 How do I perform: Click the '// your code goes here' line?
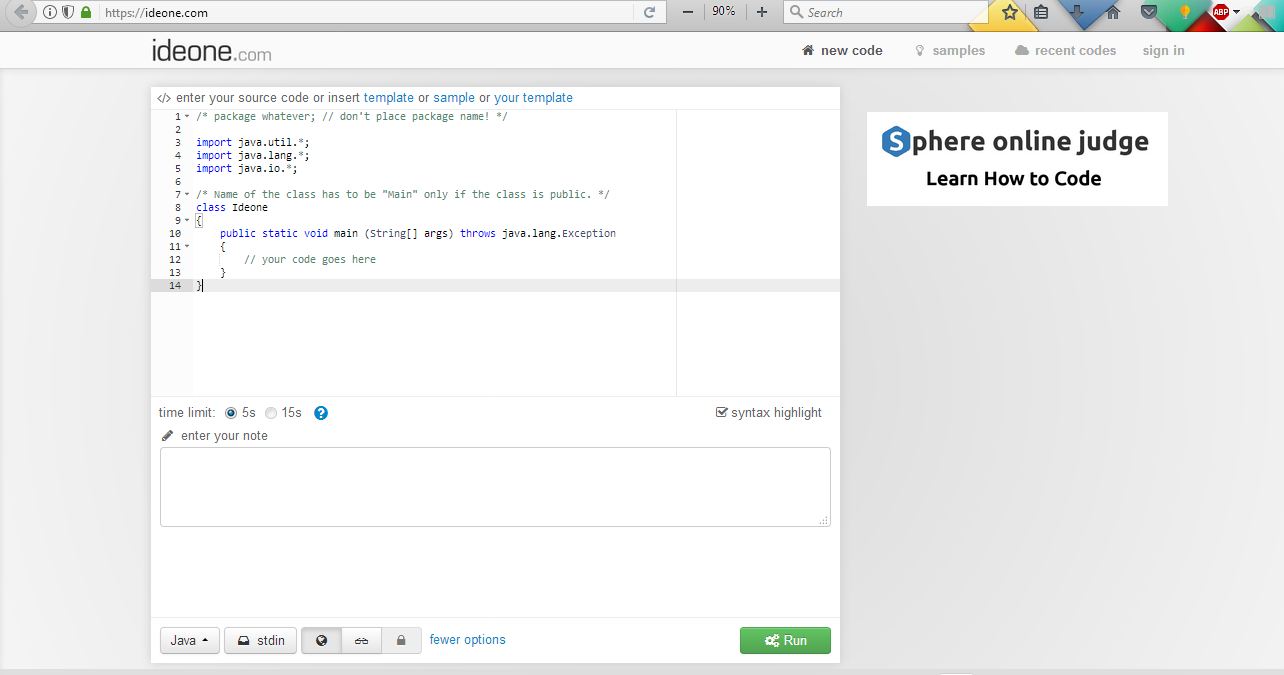tap(310, 260)
